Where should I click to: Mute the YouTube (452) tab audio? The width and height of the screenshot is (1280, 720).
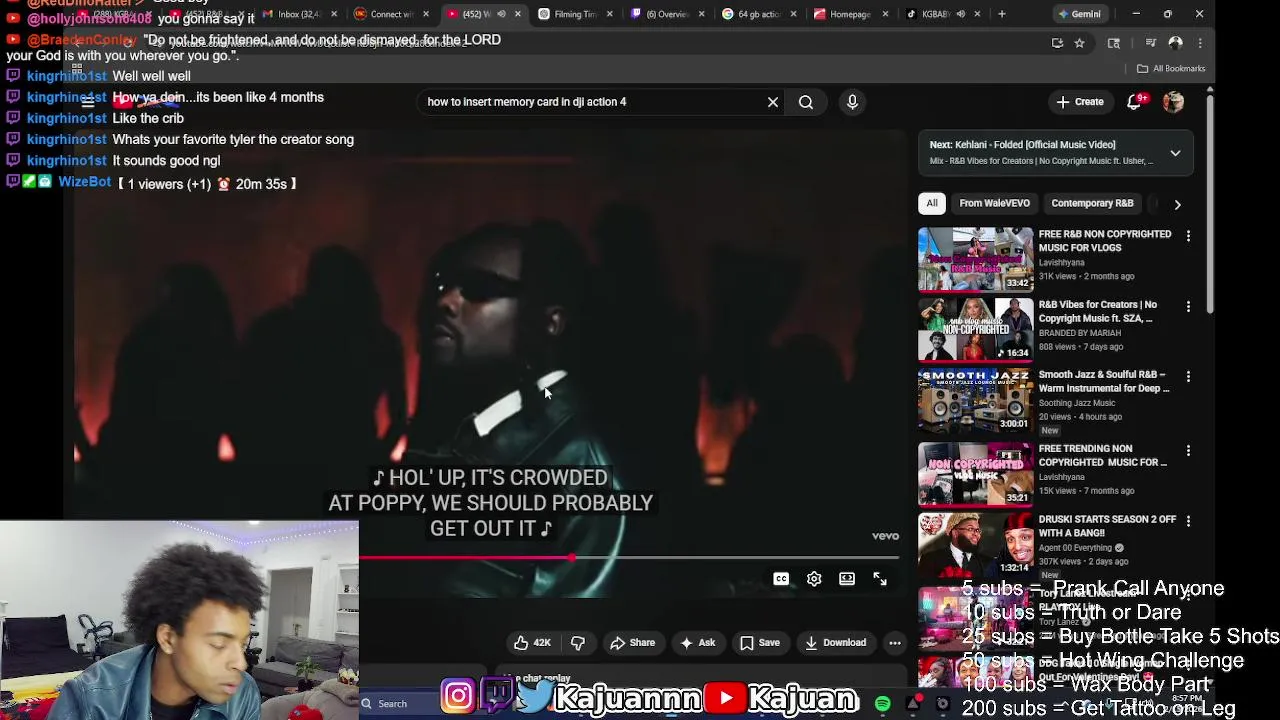501,14
